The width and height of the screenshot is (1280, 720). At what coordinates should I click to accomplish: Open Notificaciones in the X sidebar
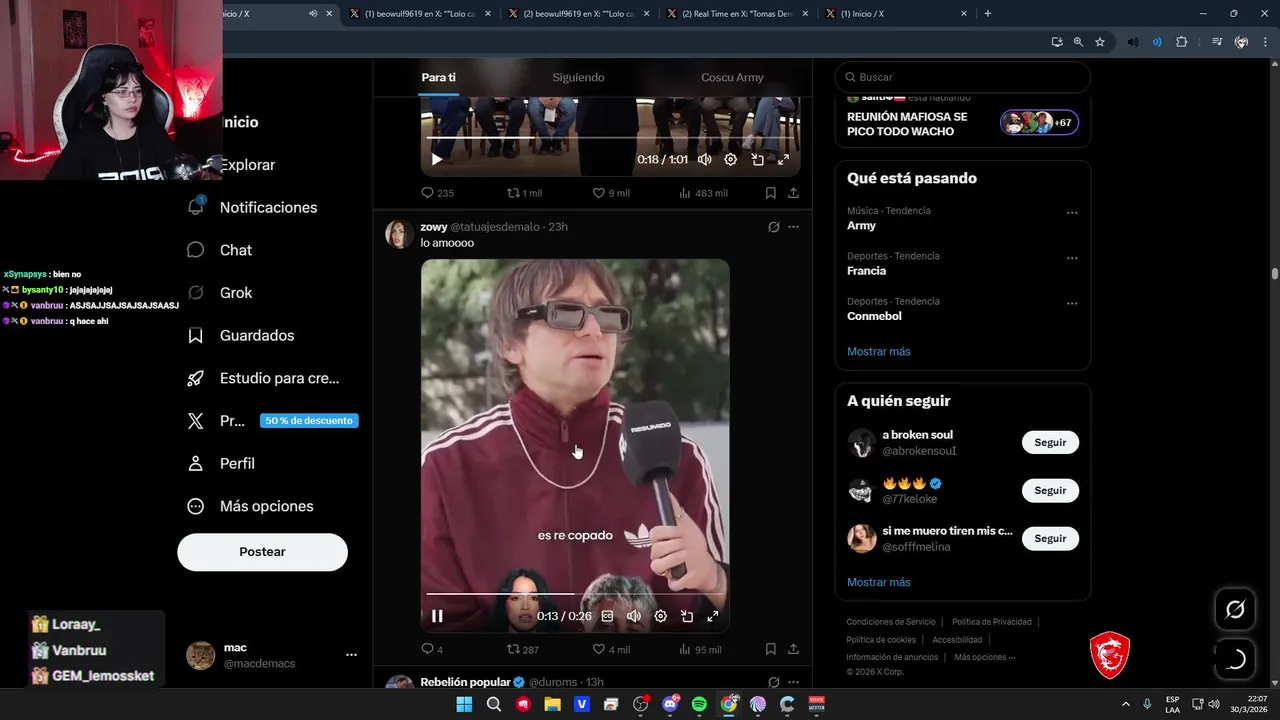tap(252, 207)
